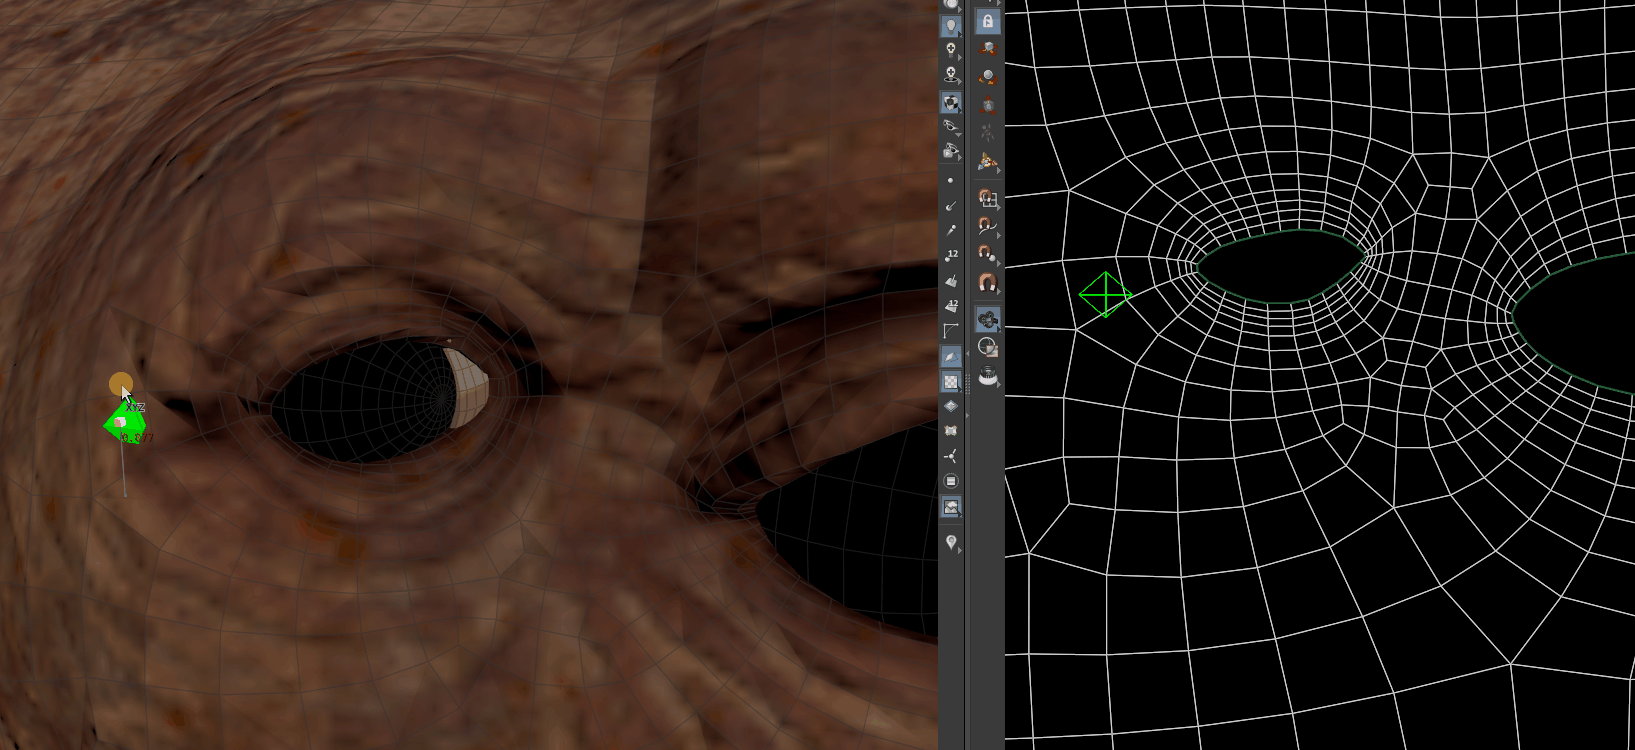Click the highlighted checkerboard background icon
This screenshot has width=1635, height=750.
(951, 381)
